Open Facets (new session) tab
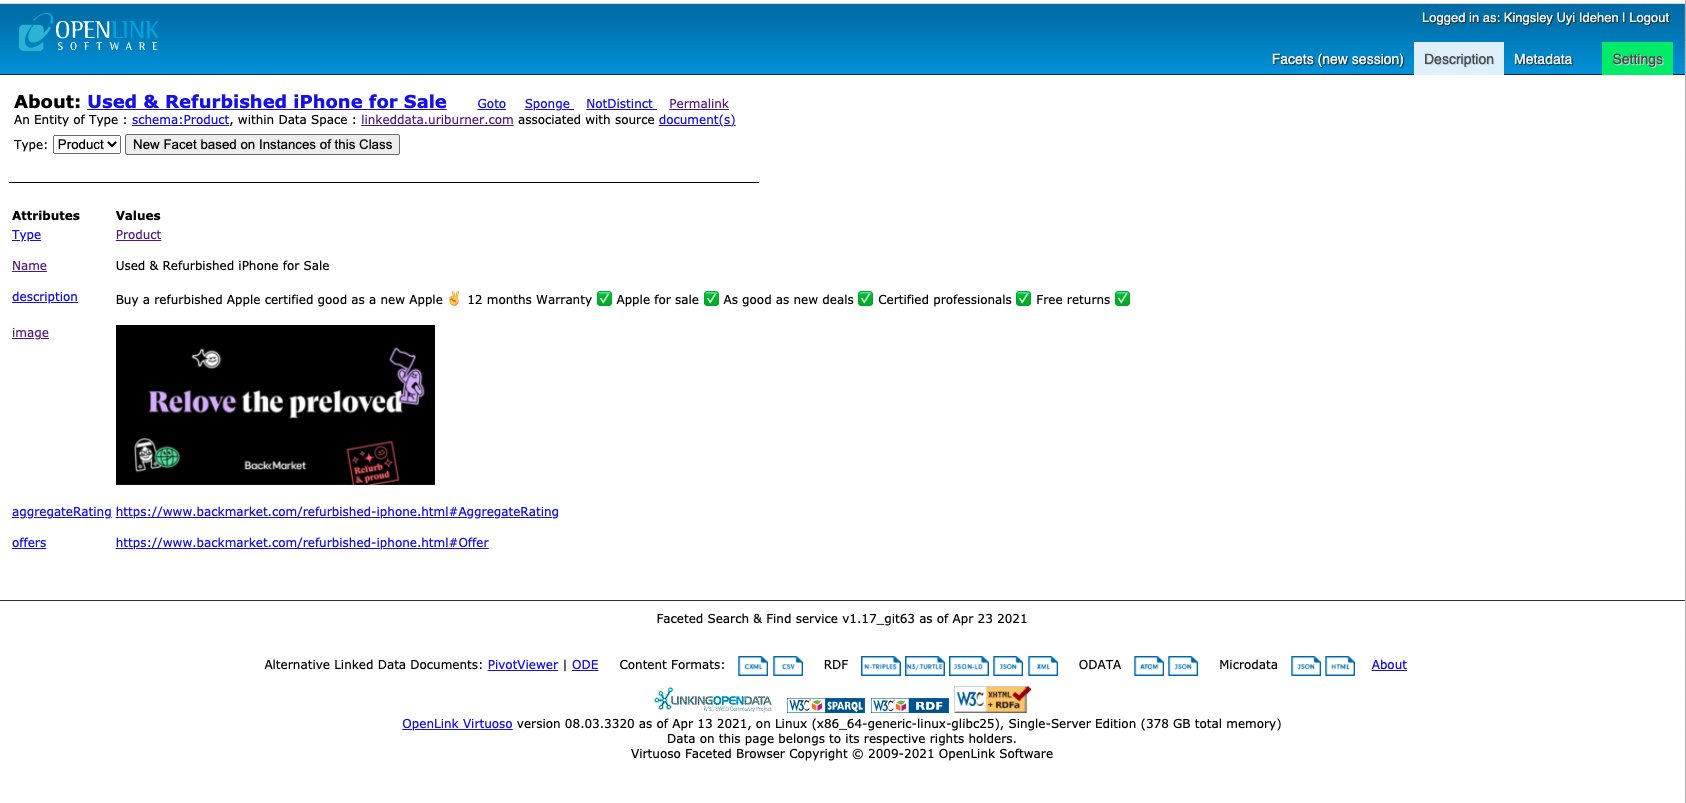The height and width of the screenshot is (803, 1686). [x=1337, y=59]
